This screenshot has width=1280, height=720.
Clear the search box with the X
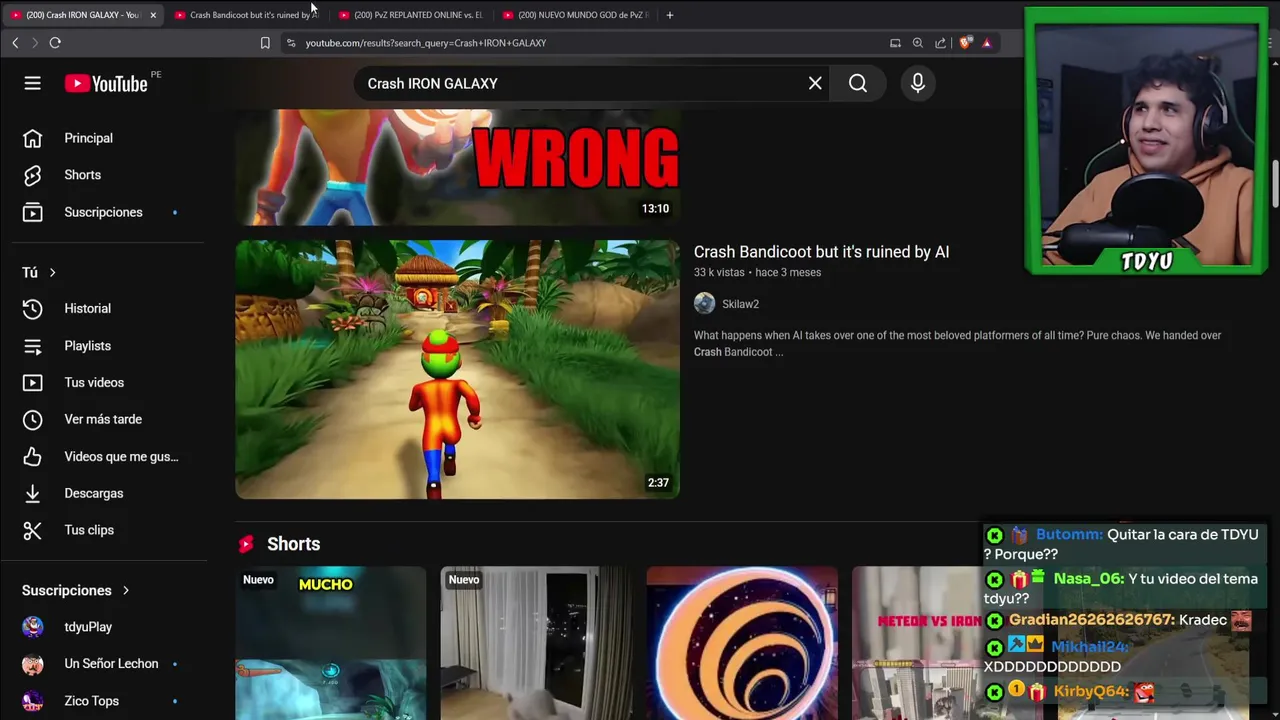[815, 84]
